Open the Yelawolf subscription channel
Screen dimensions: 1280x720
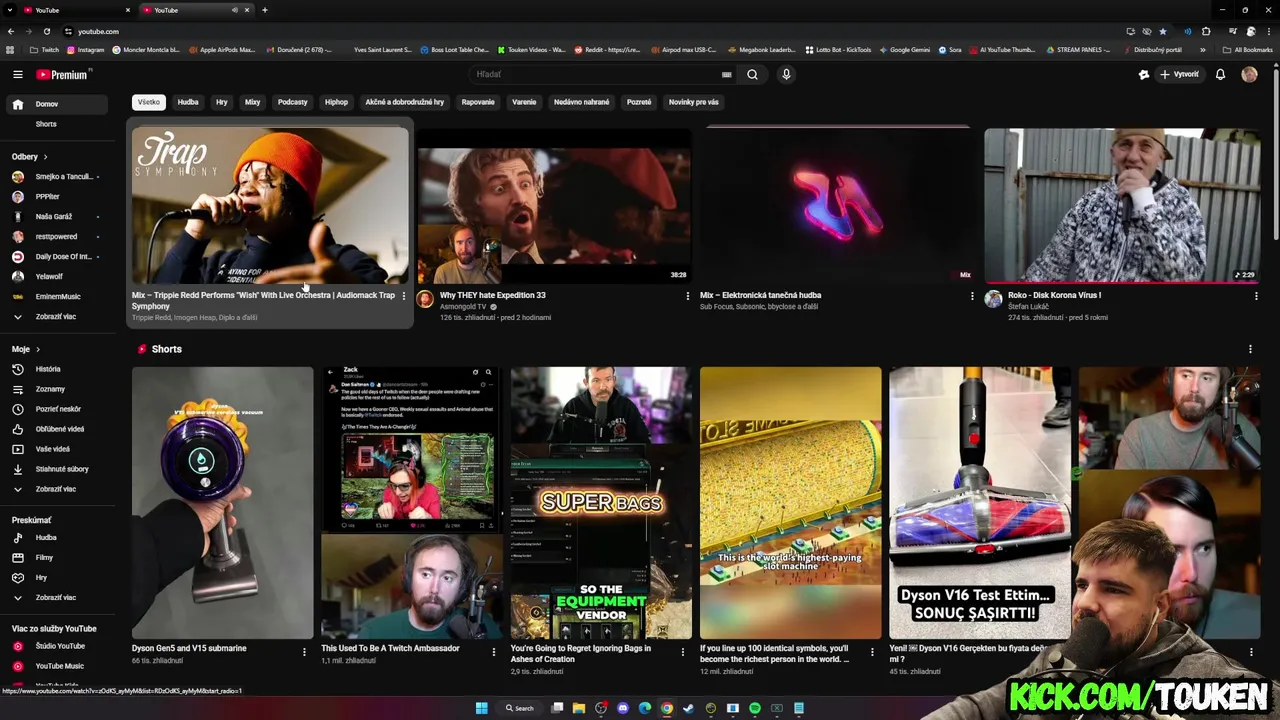56,277
